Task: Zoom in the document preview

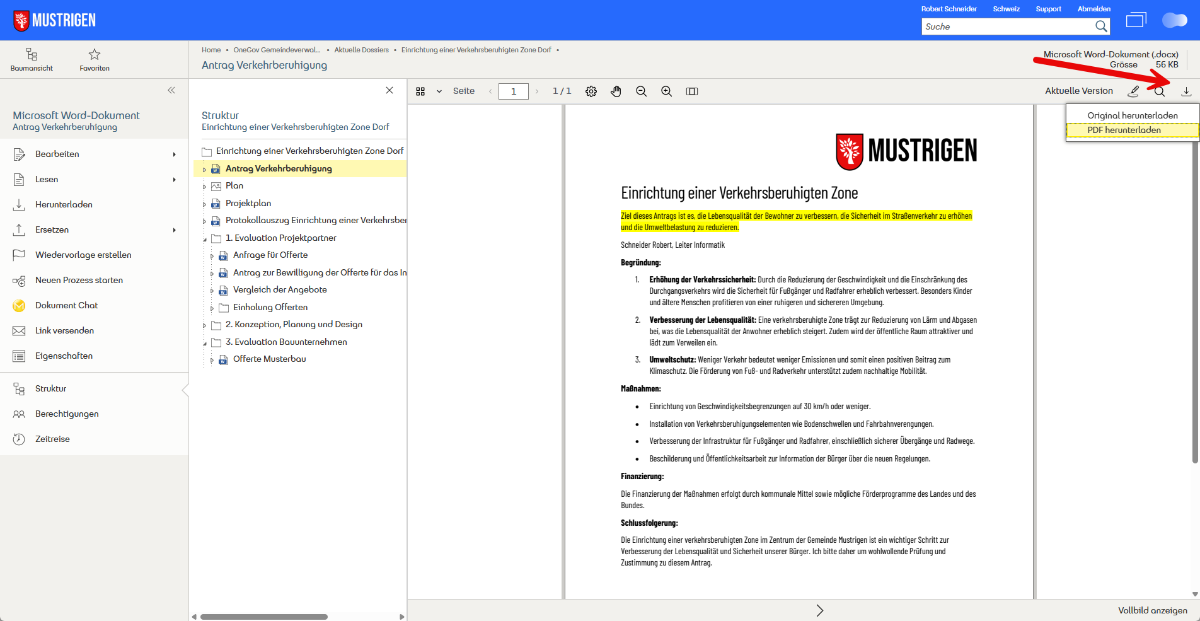Action: [666, 91]
